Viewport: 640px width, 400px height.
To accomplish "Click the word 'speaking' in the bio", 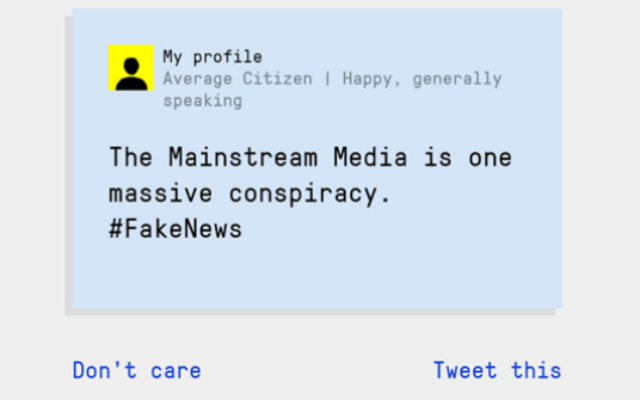I will click(203, 101).
